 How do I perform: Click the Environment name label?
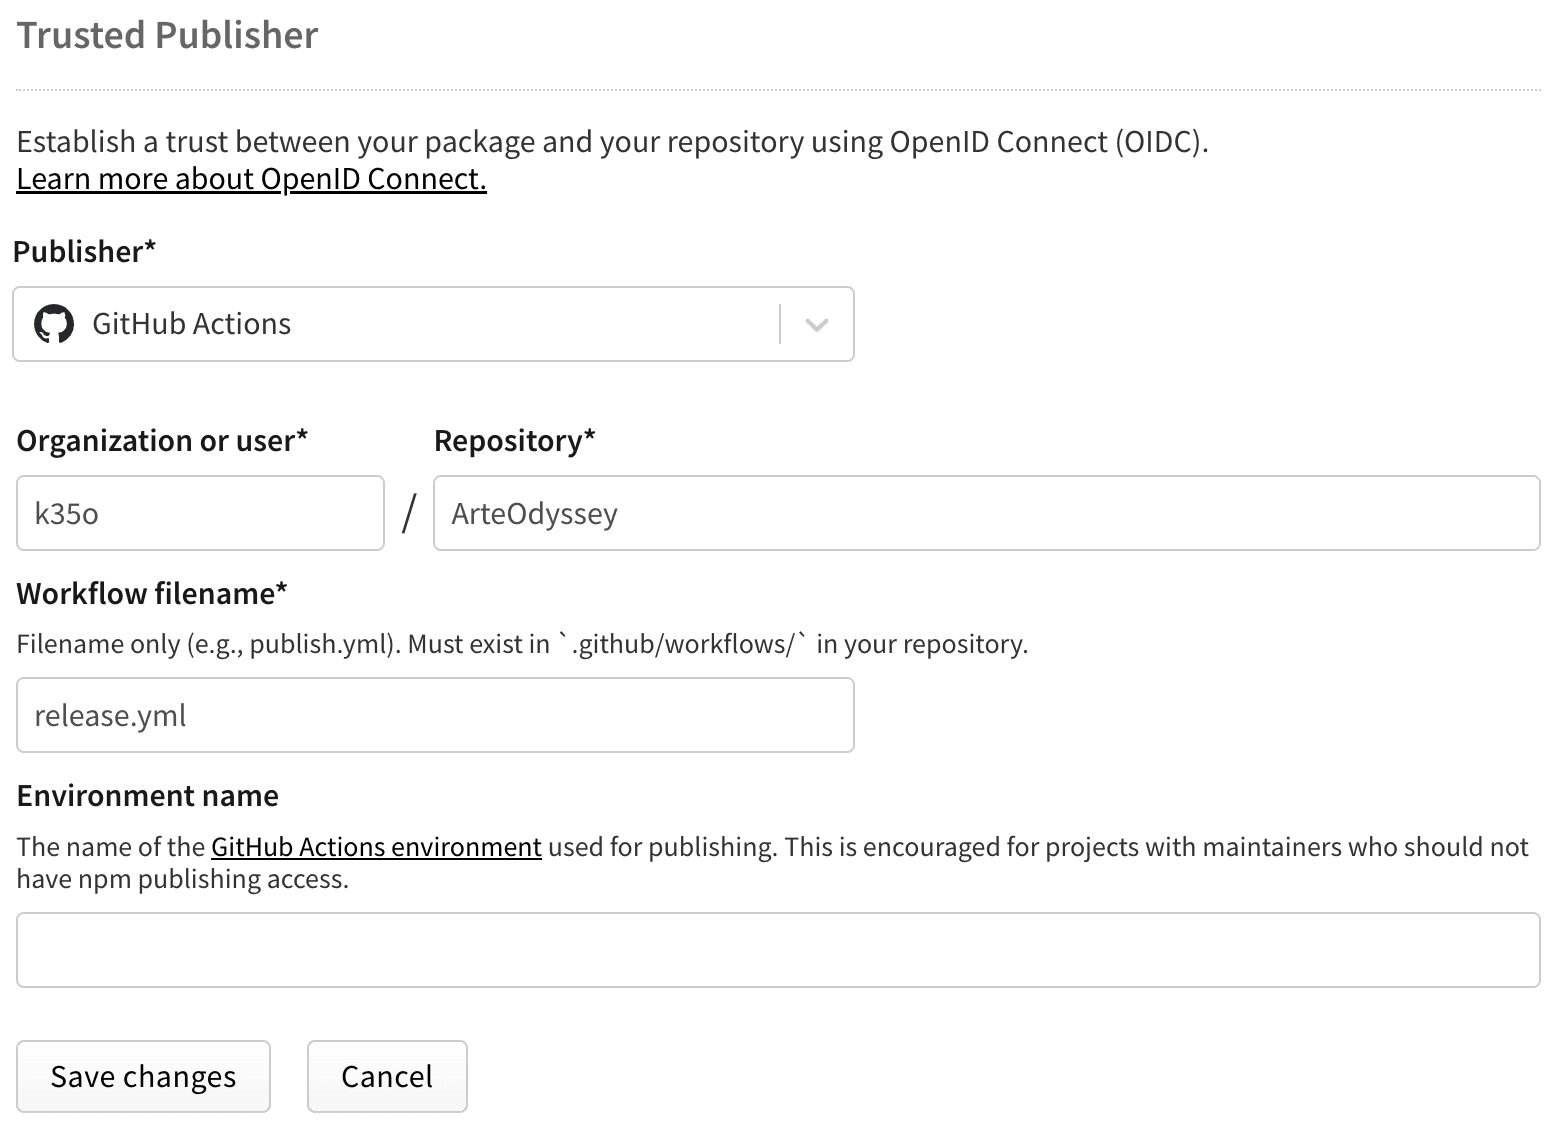[x=148, y=795]
